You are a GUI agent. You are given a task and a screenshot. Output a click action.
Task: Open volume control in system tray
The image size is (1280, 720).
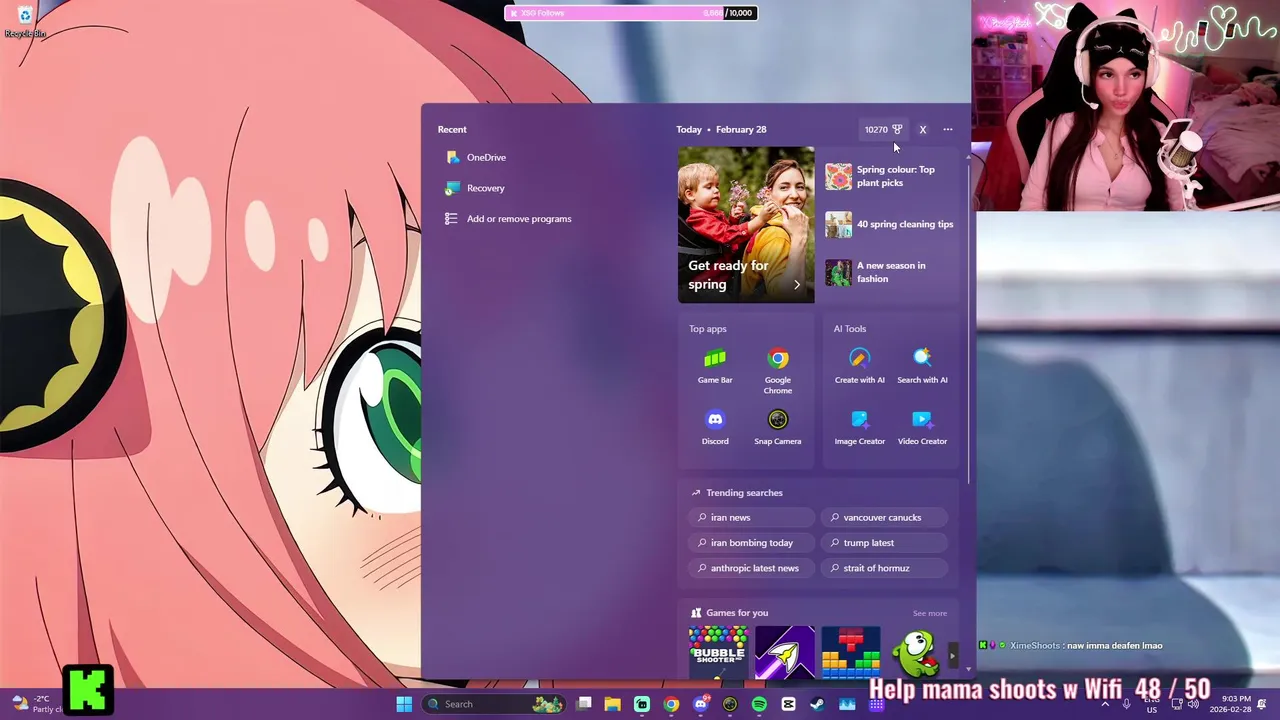1194,704
